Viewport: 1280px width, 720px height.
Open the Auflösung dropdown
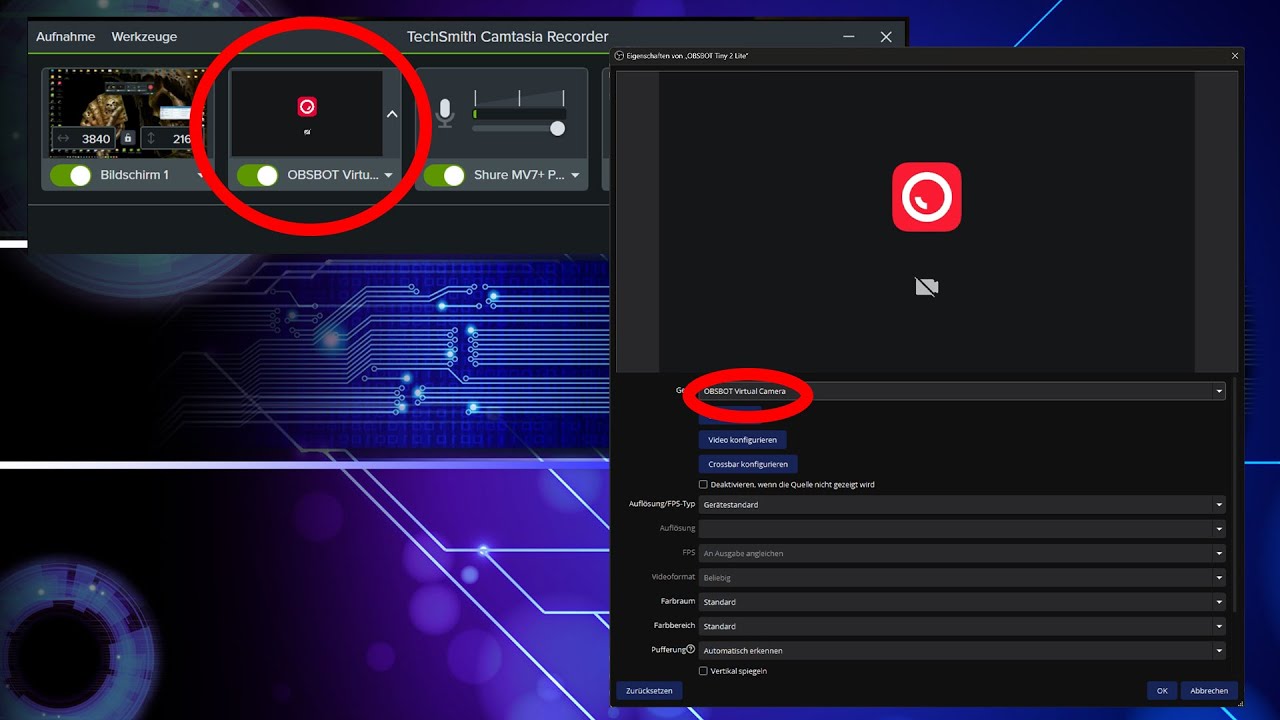[962, 529]
